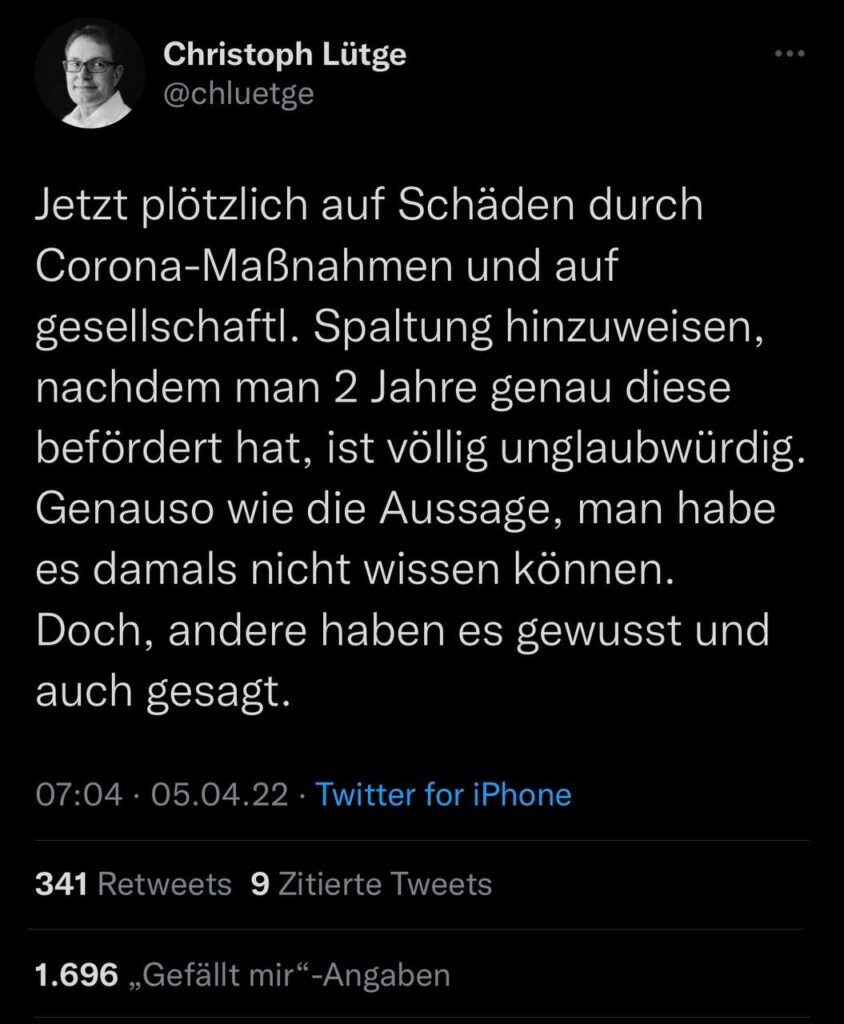The width and height of the screenshot is (844, 1024).
Task: Click Christoph Lütge's profile picture
Action: pos(89,78)
